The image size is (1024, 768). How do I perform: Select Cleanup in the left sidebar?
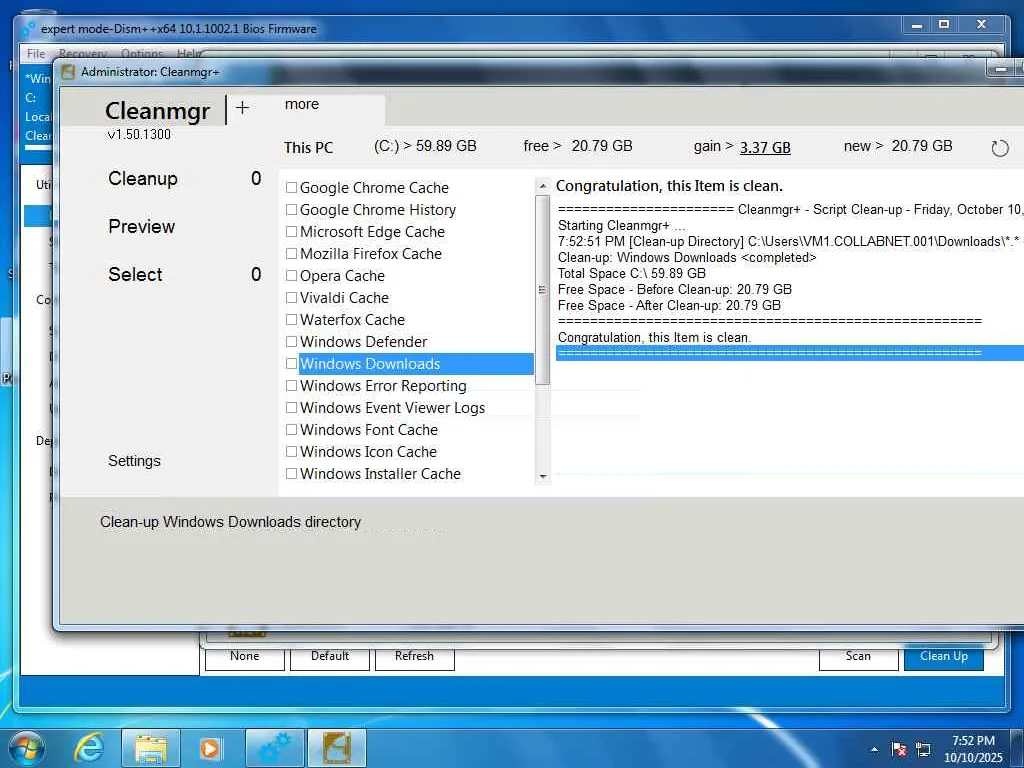[x=143, y=178]
